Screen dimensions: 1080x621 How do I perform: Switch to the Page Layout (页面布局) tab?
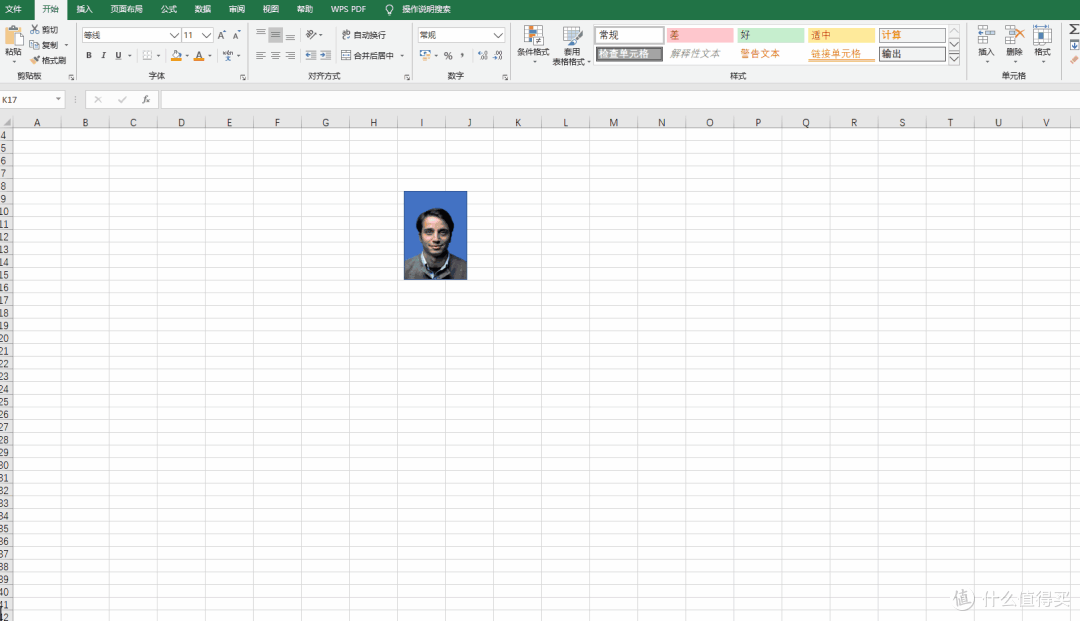click(x=126, y=9)
